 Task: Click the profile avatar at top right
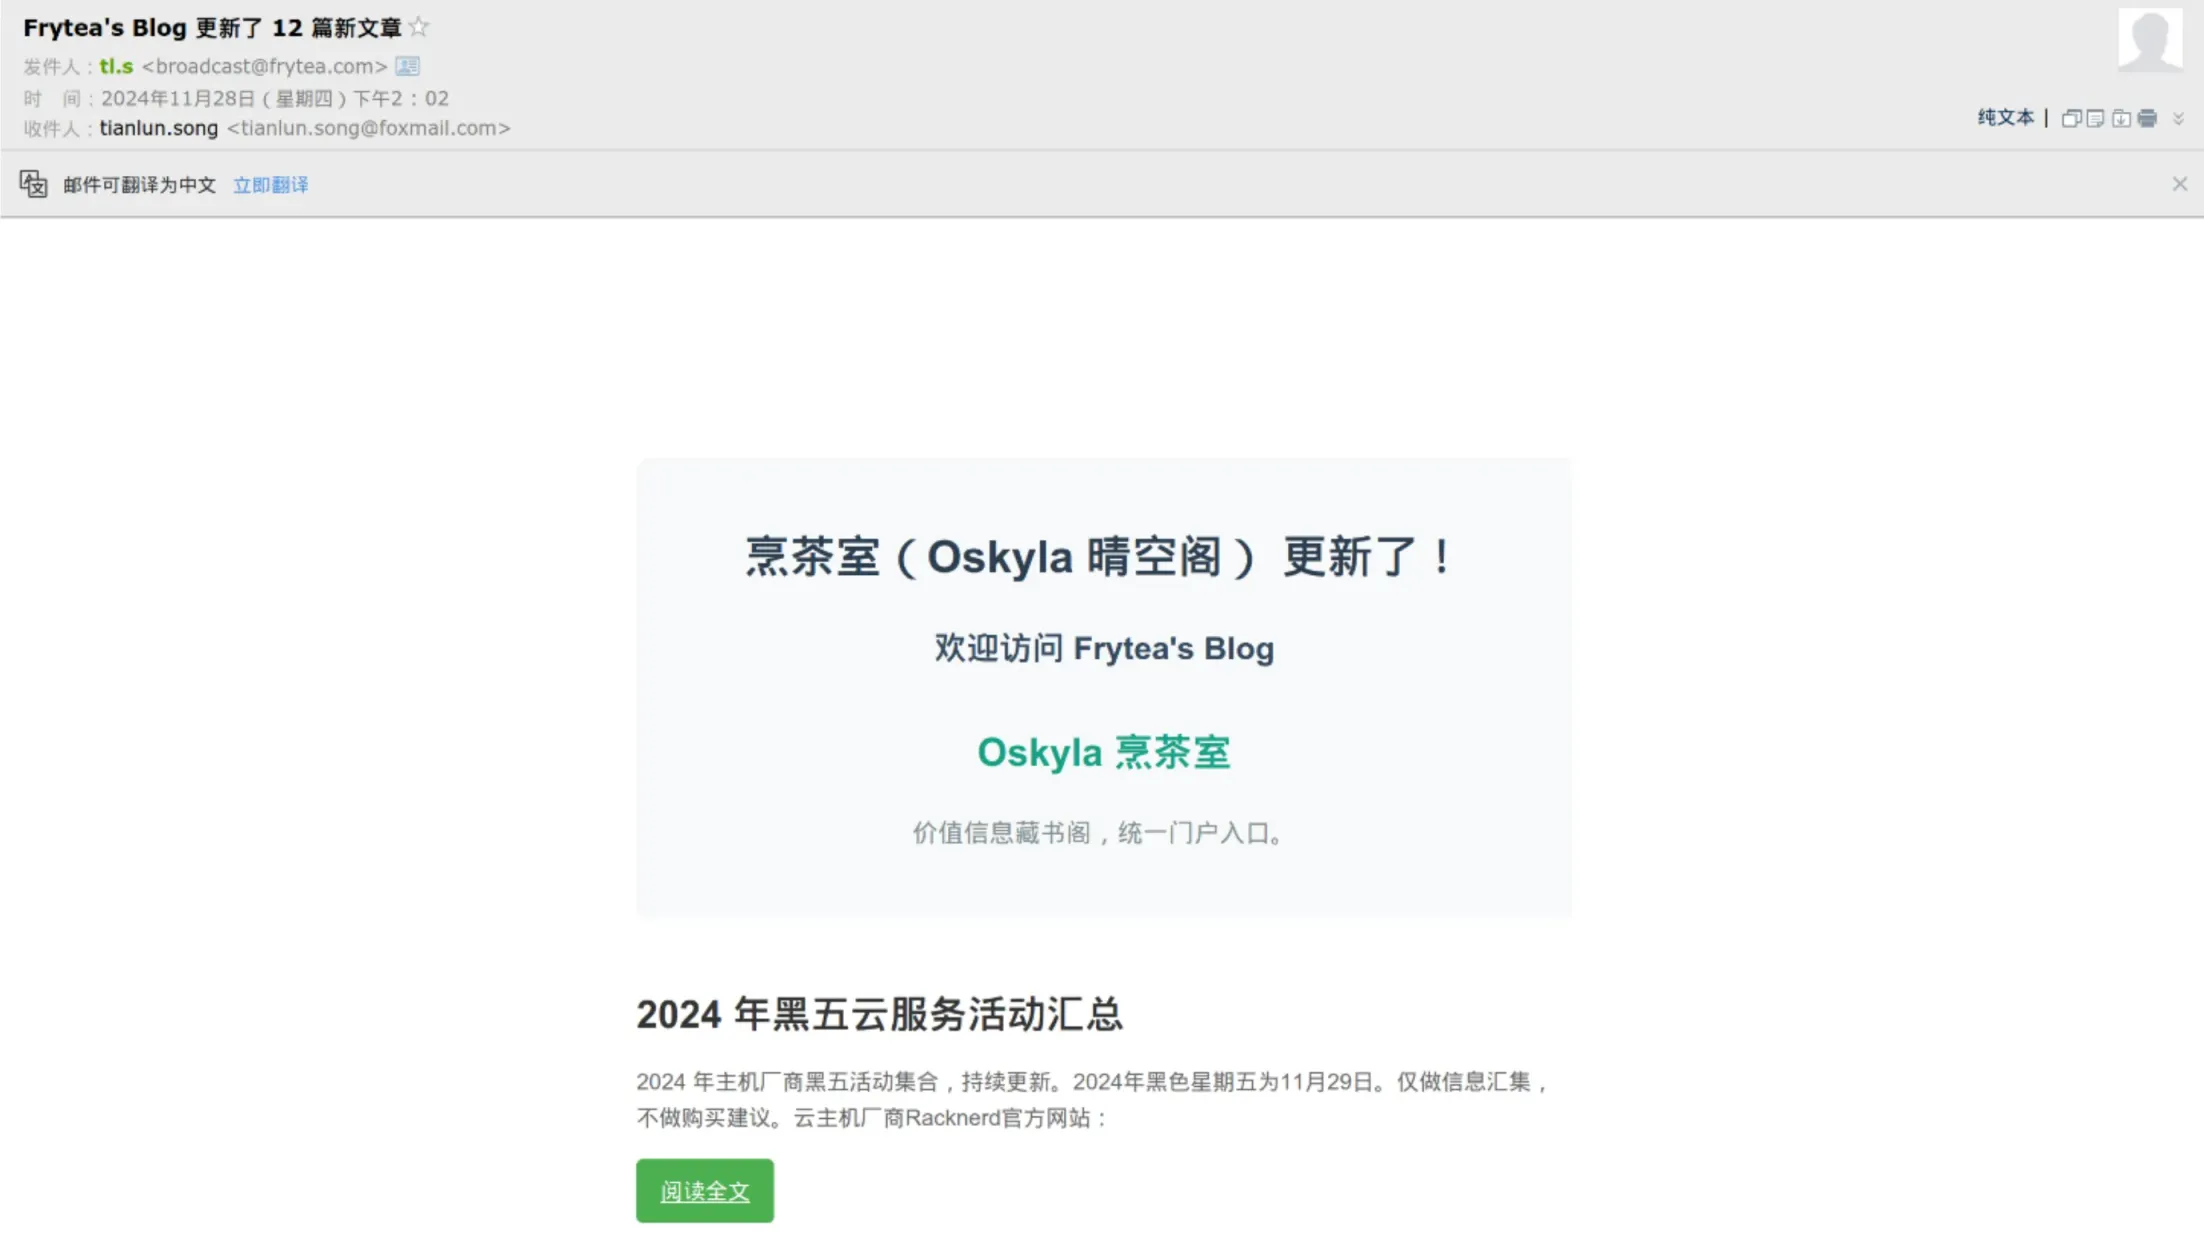tap(2150, 40)
